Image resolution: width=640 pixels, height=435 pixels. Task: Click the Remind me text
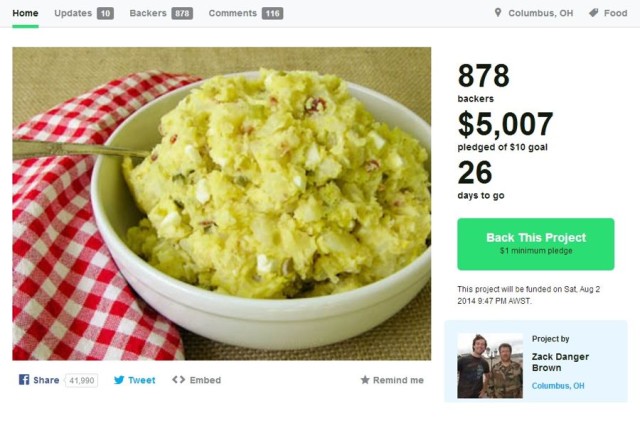398,380
